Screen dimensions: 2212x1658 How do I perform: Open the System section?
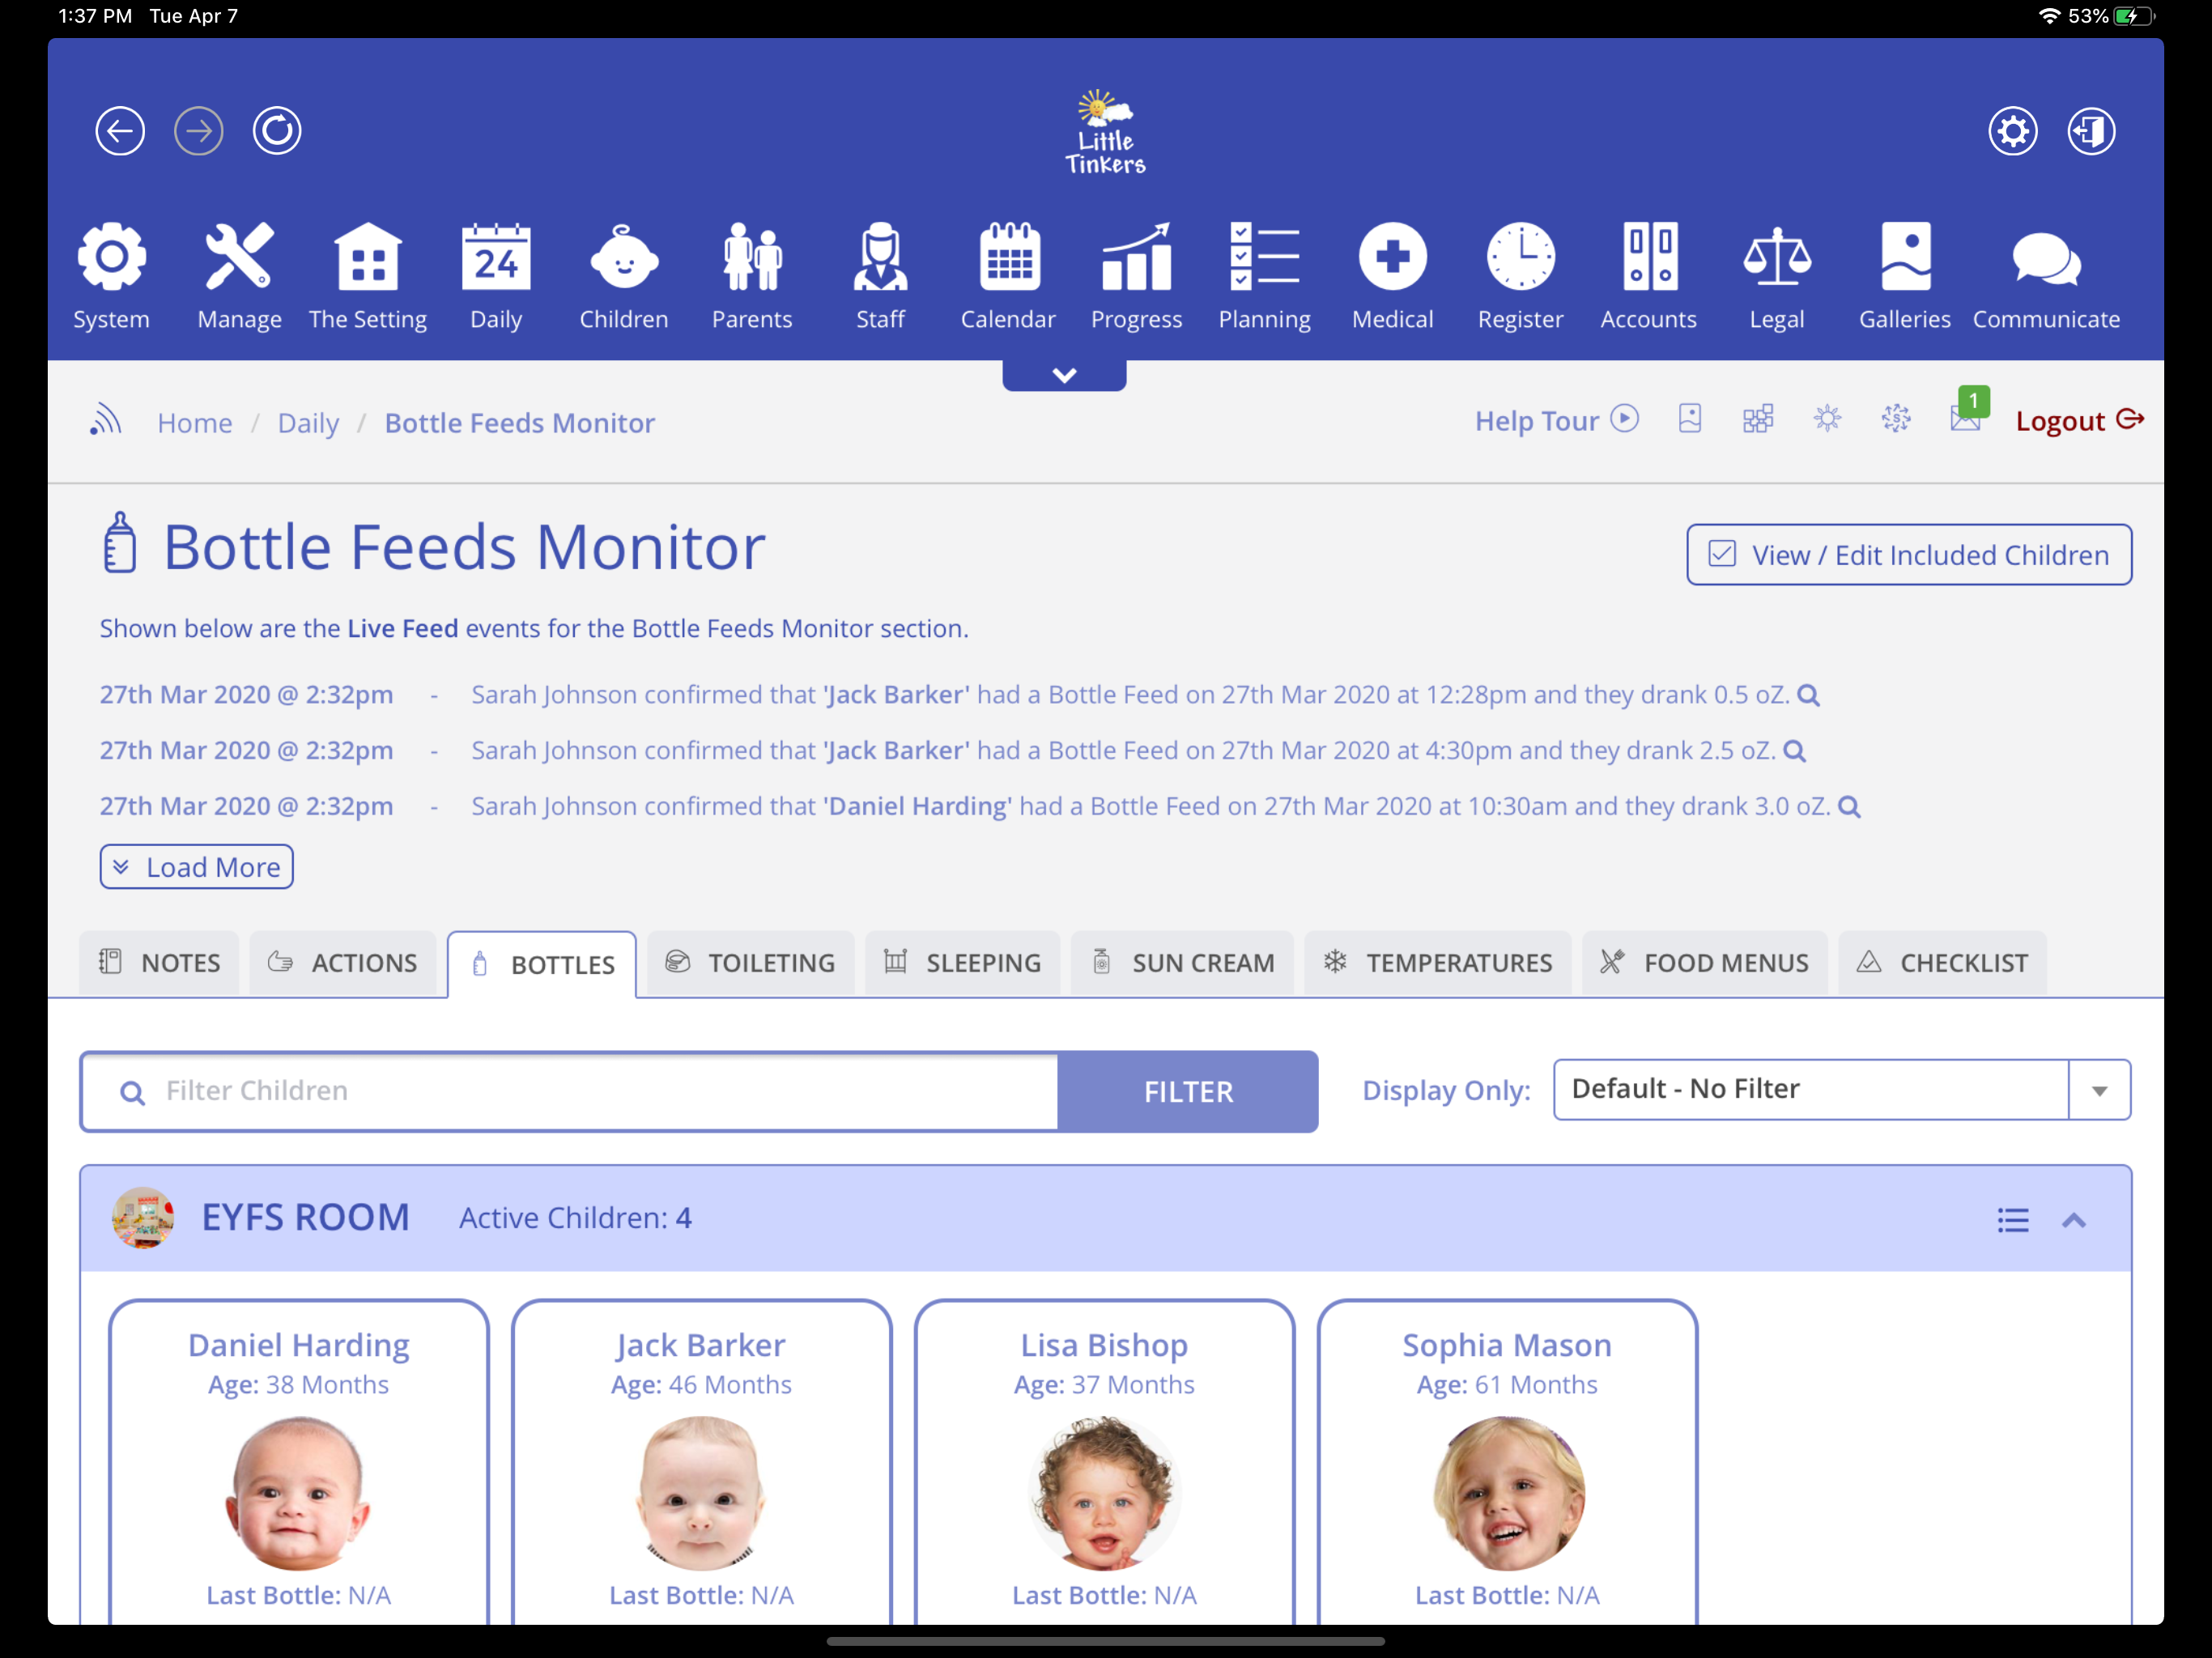[111, 277]
